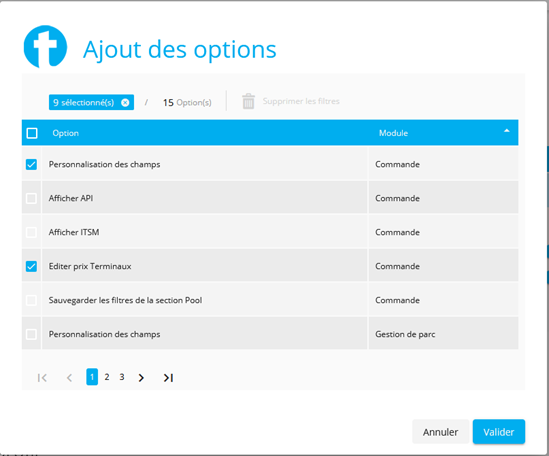Click the trash icon to remove filters
The image size is (549, 456).
tap(248, 101)
